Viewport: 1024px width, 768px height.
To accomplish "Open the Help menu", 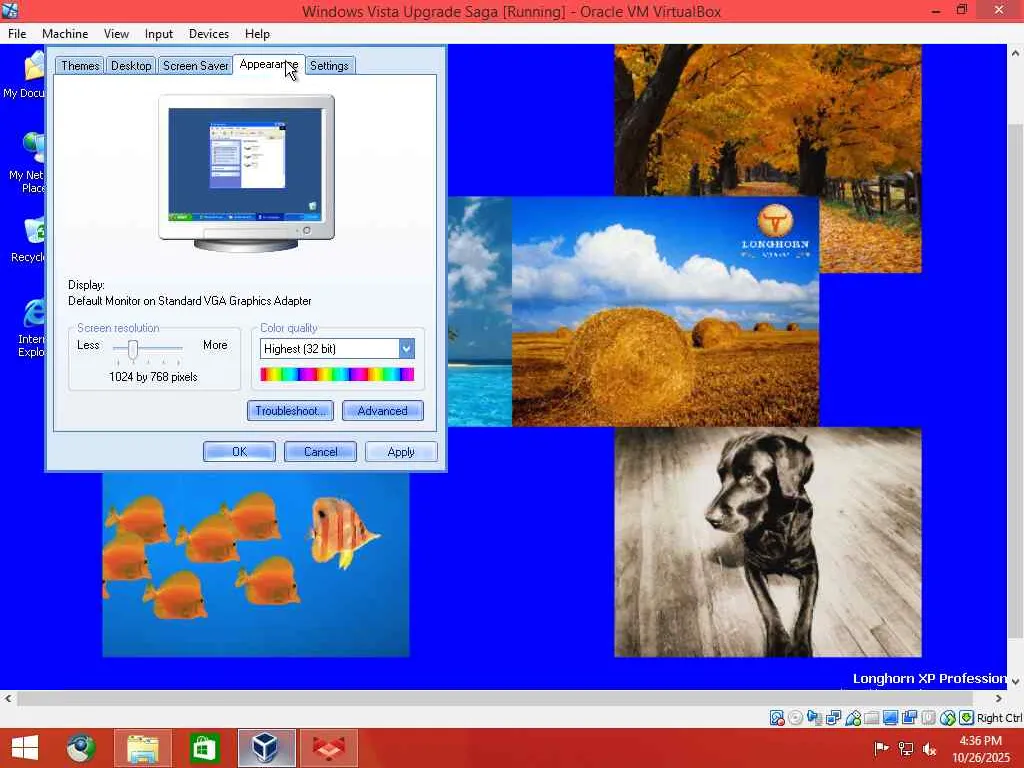I will [257, 34].
